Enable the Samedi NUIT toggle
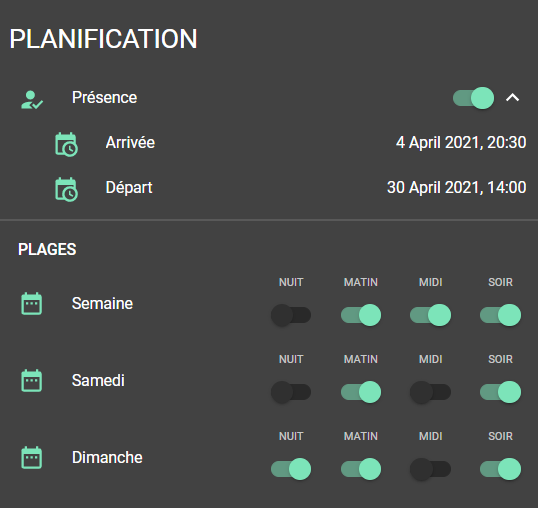Screen dimensions: 538x508 pyautogui.click(x=291, y=392)
